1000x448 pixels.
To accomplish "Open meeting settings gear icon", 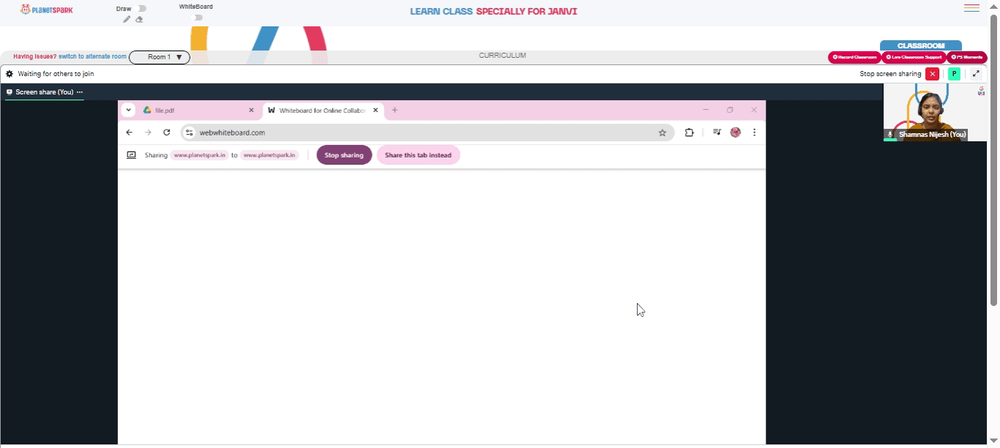I will [10, 74].
